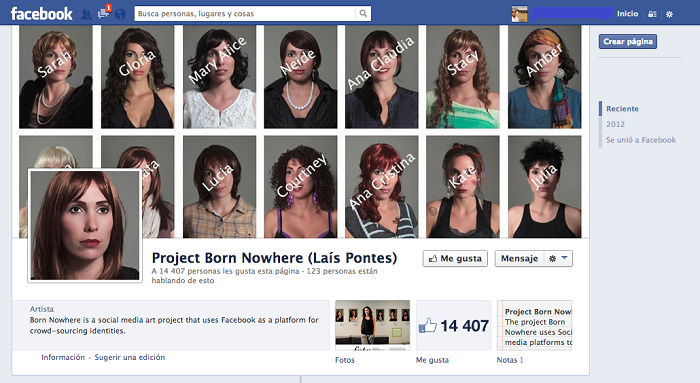Click the Fotos label
This screenshot has height=383, width=700.
345,360
